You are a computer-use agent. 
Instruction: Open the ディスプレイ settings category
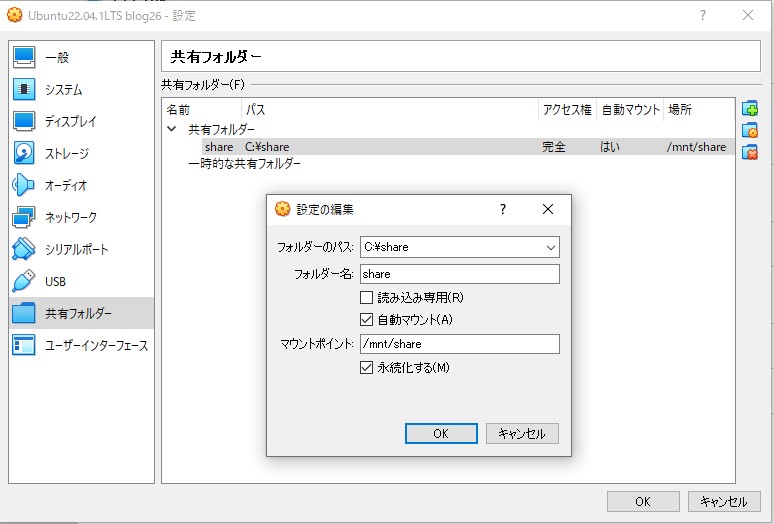81,121
